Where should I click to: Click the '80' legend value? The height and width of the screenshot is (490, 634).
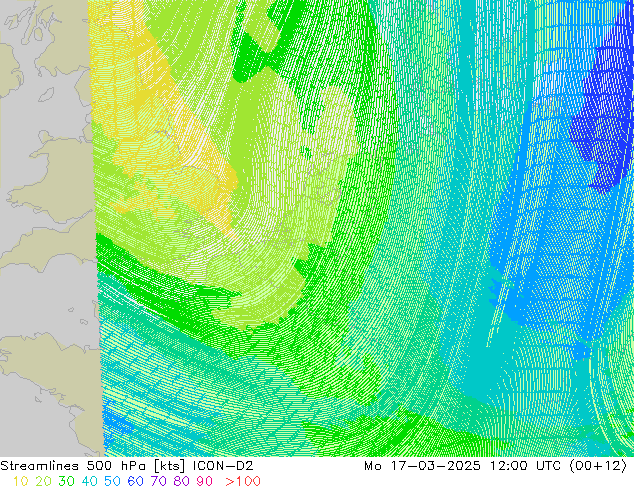182,481
